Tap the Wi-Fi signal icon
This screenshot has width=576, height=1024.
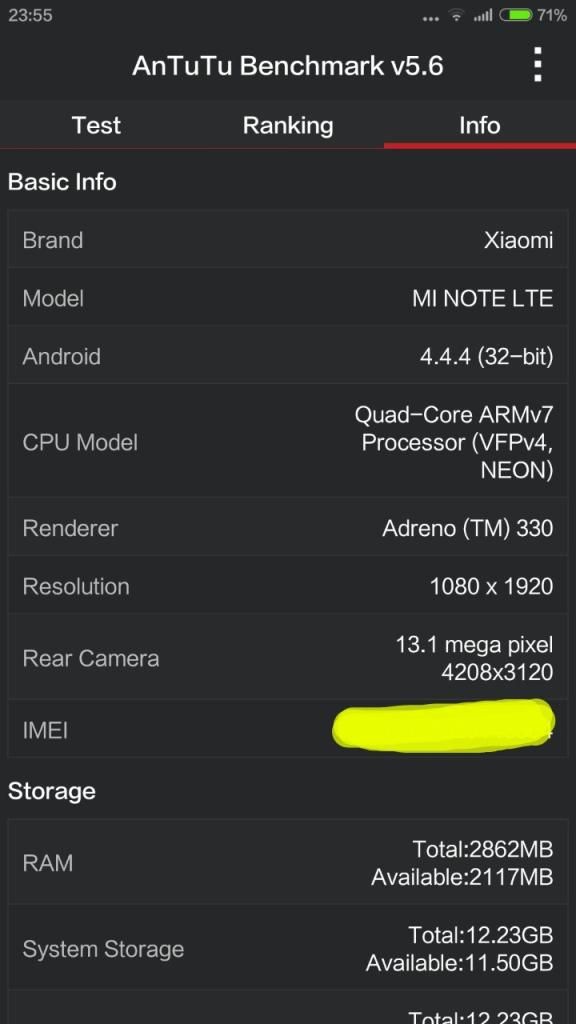[x=456, y=16]
